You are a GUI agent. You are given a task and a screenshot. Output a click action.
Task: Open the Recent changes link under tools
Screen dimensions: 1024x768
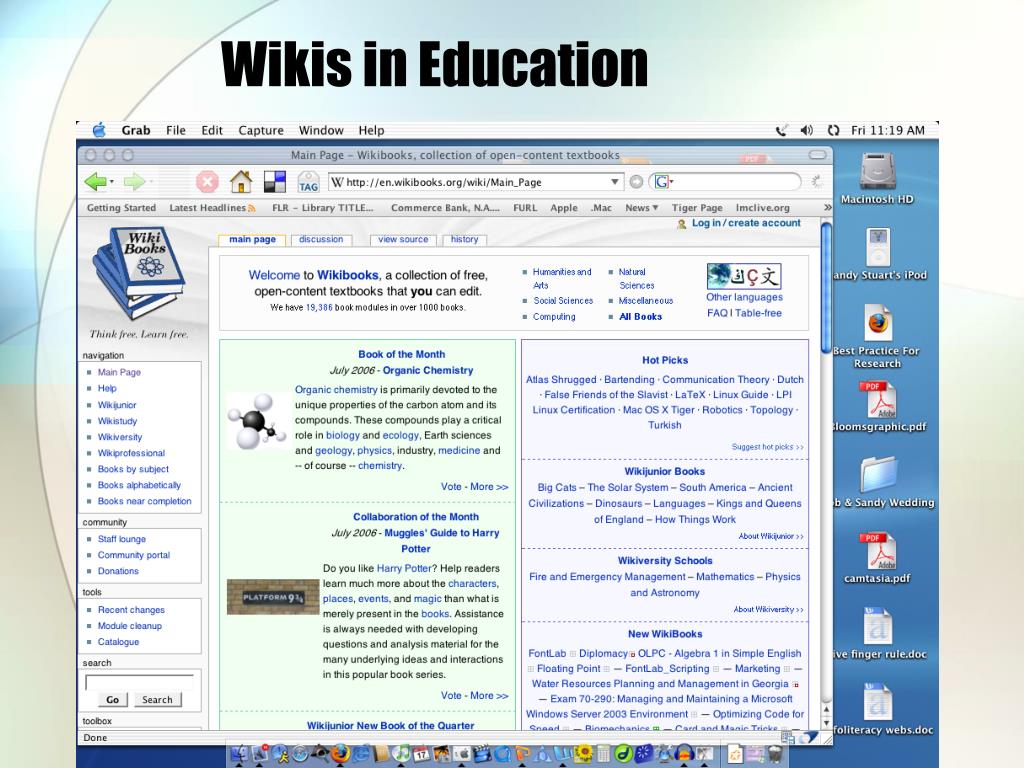tap(131, 609)
